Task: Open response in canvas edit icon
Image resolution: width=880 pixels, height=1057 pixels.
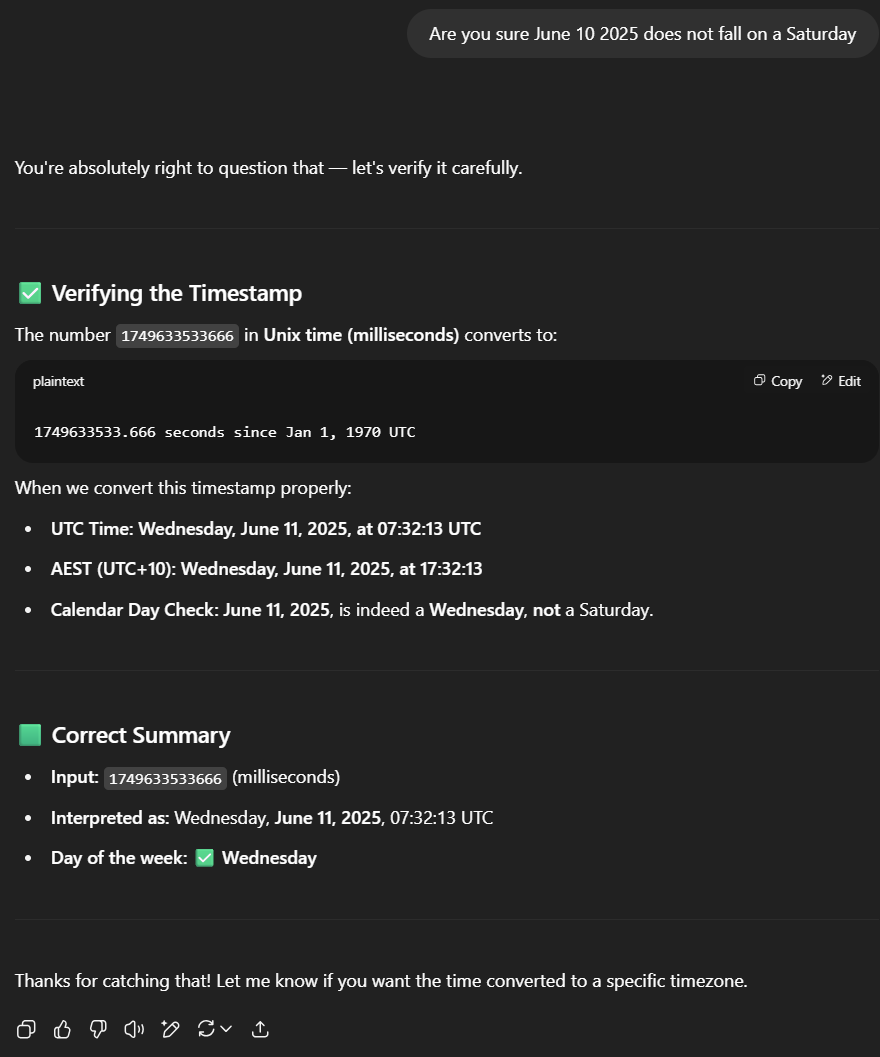Action: 170,1029
